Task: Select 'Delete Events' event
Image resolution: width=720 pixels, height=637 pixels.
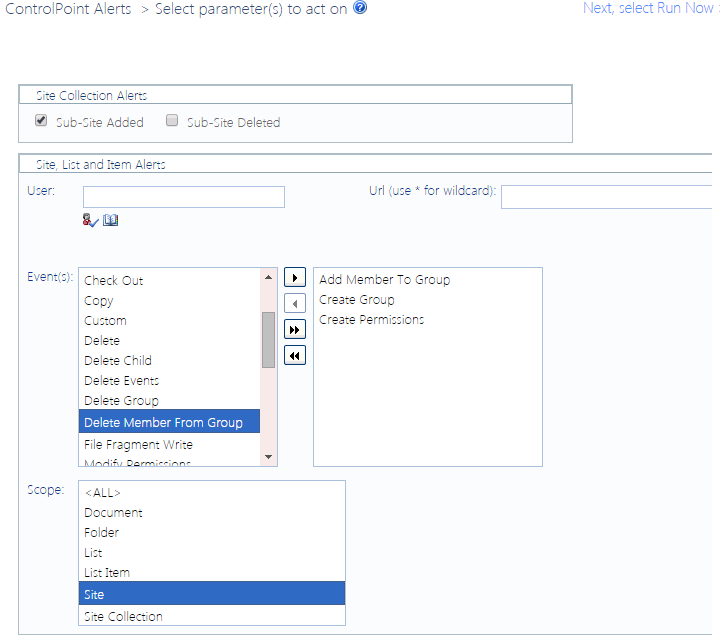Action: coord(169,380)
